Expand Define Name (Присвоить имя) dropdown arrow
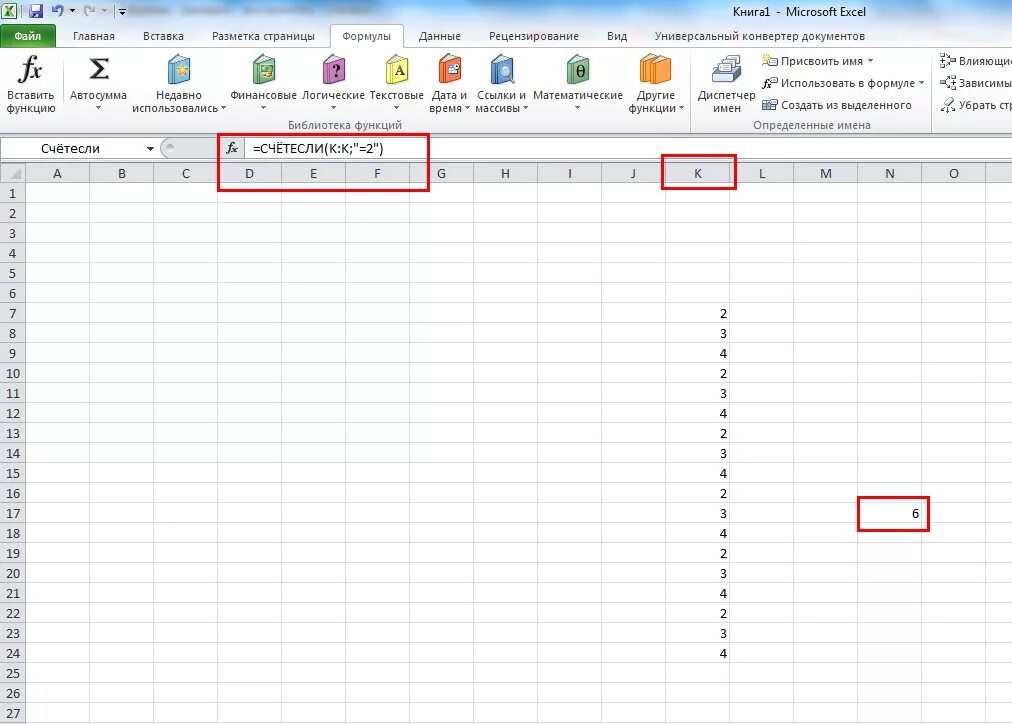The height and width of the screenshot is (724, 1012). click(x=871, y=61)
